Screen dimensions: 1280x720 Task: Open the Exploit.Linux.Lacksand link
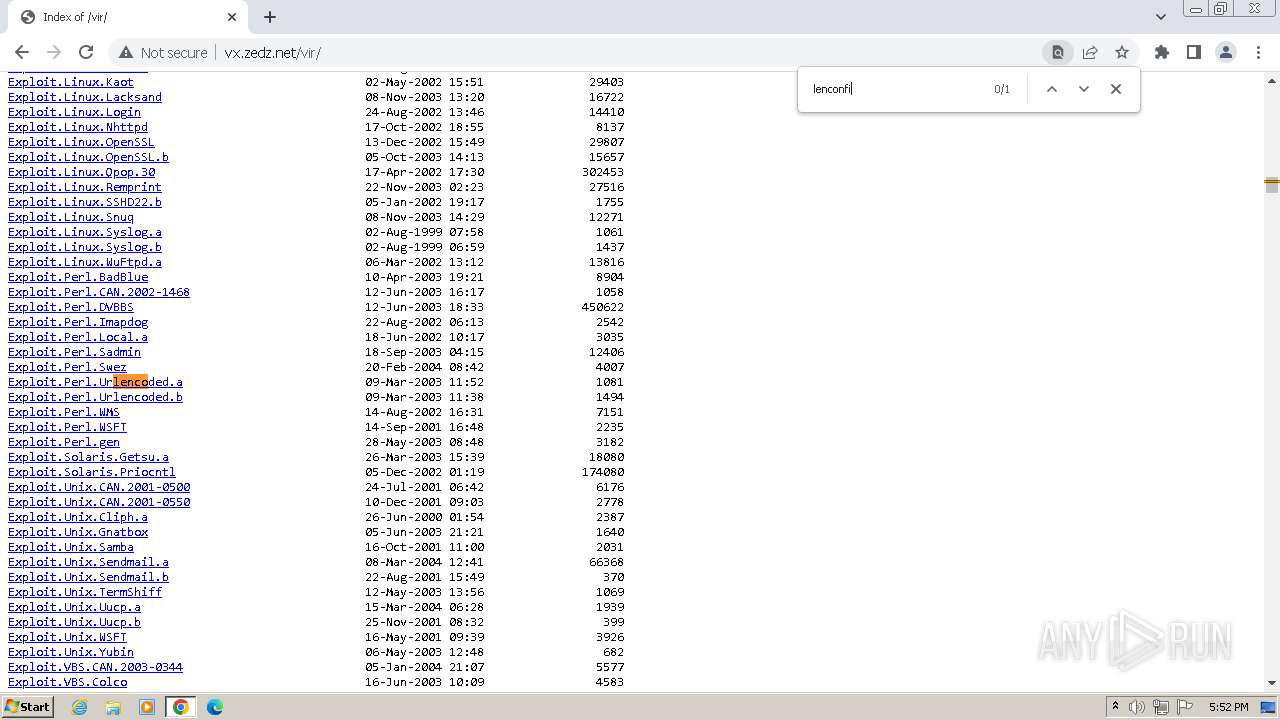[85, 97]
